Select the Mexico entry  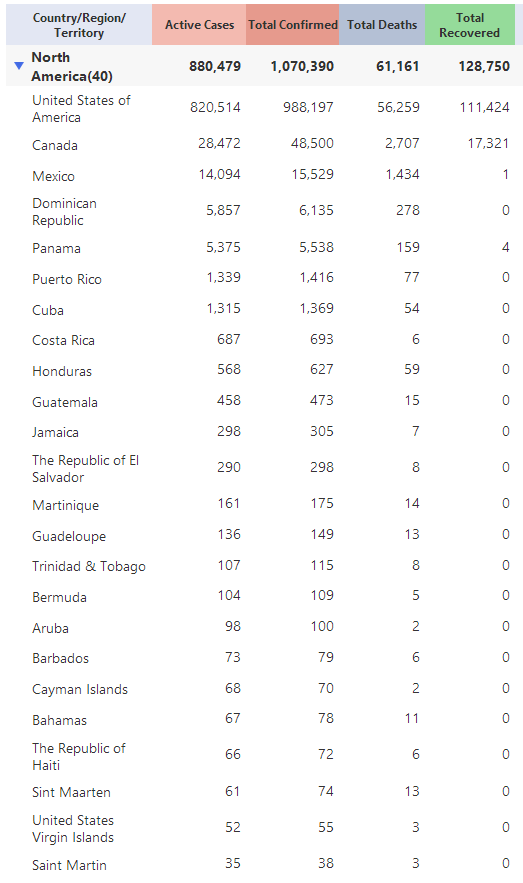coord(53,176)
